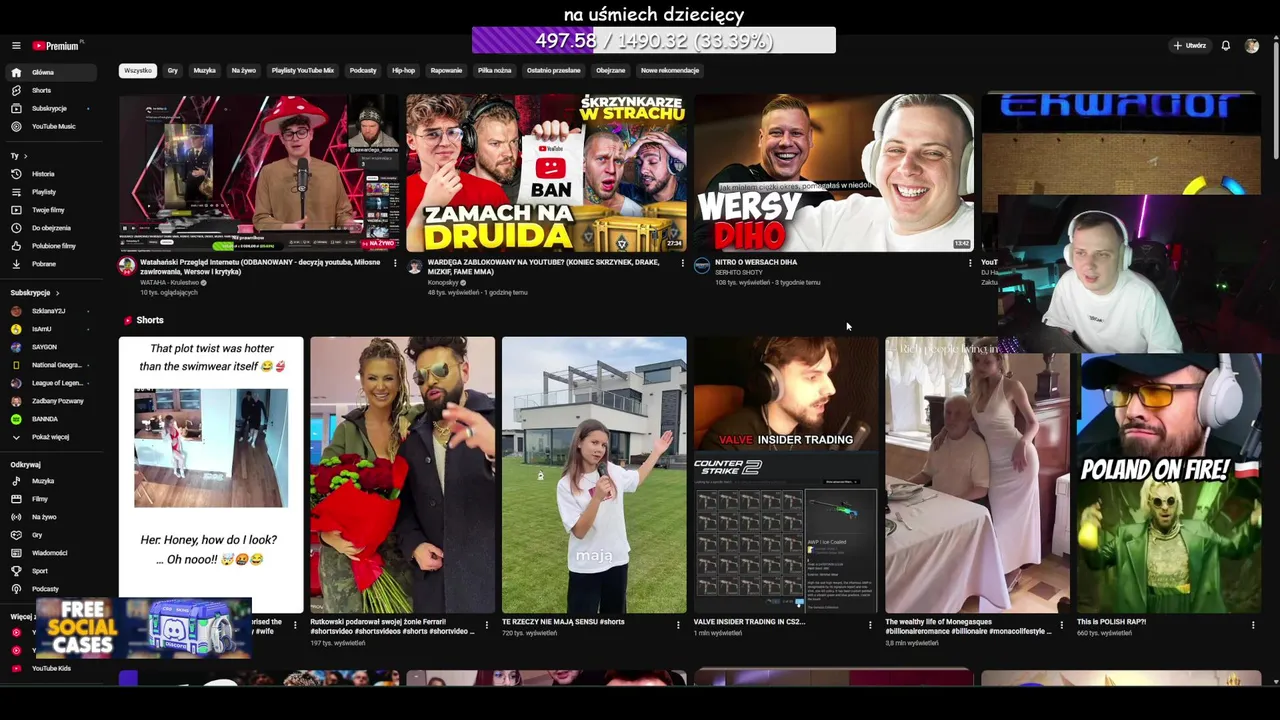Image resolution: width=1280 pixels, height=720 pixels.
Task: Open YouTube Music from sidebar
Action: 53,126
